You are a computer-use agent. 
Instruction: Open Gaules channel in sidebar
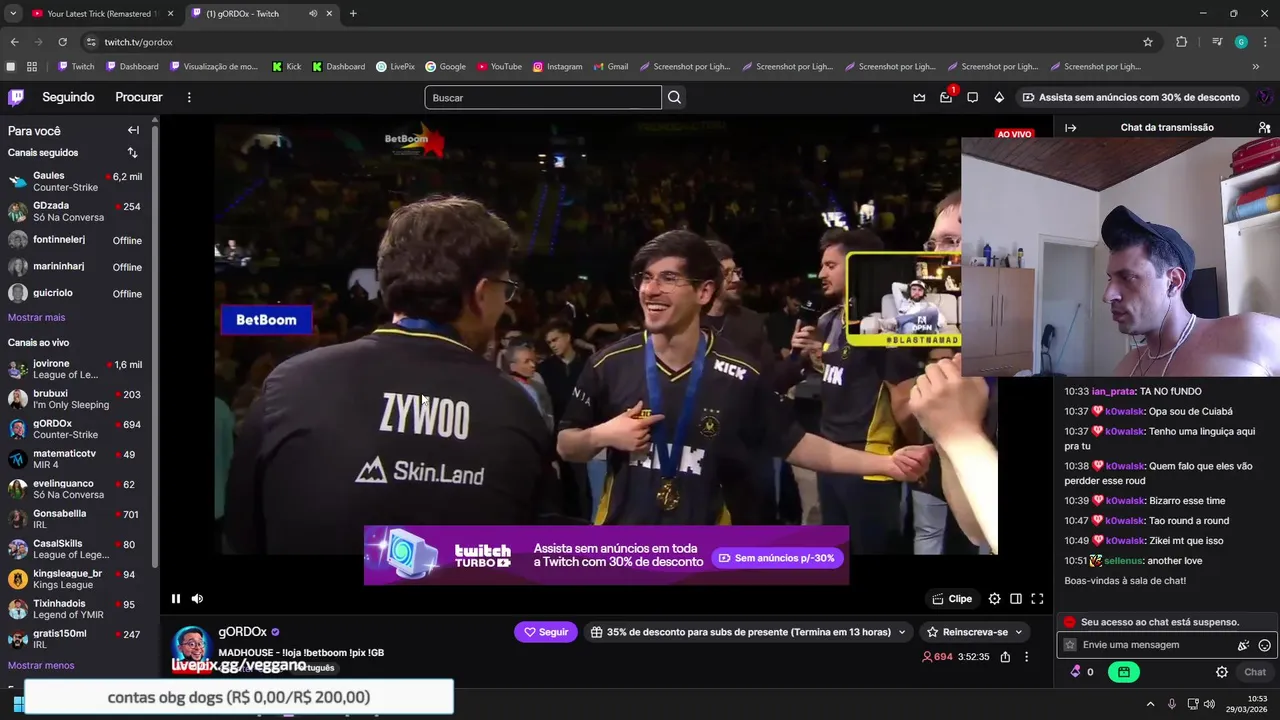pyautogui.click(x=77, y=181)
